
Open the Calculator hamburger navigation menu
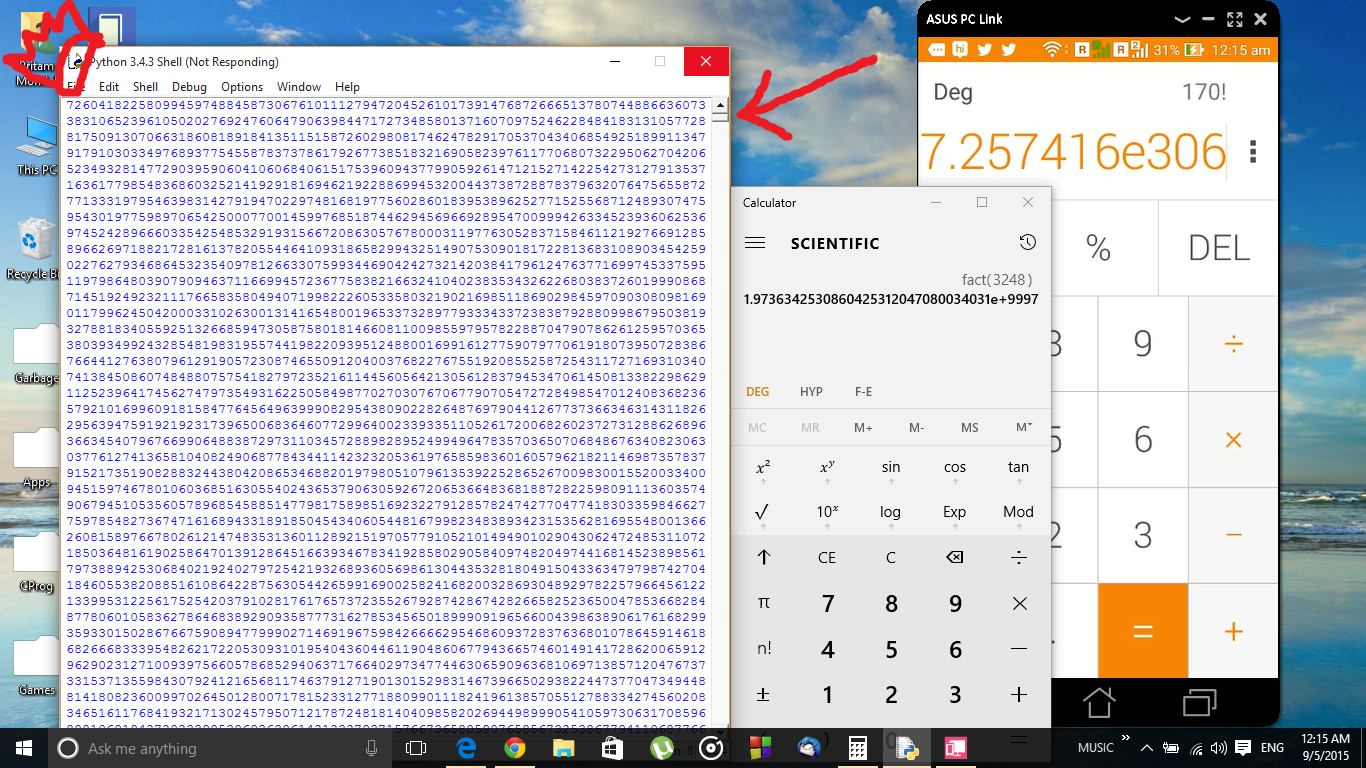[x=757, y=243]
